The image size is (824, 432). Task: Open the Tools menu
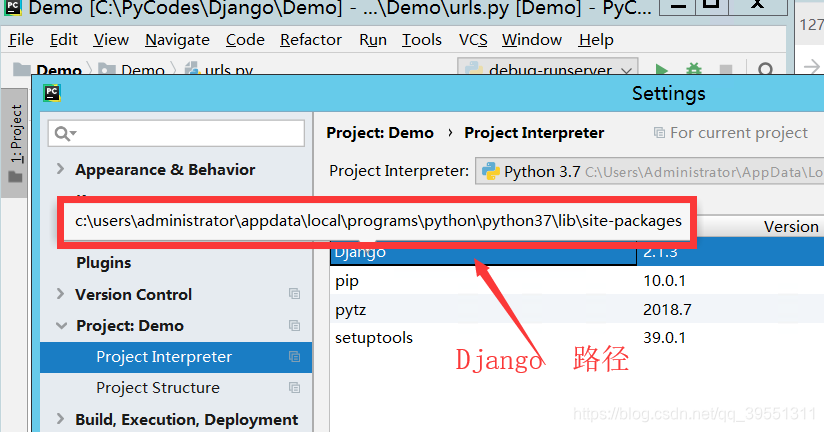click(x=421, y=40)
